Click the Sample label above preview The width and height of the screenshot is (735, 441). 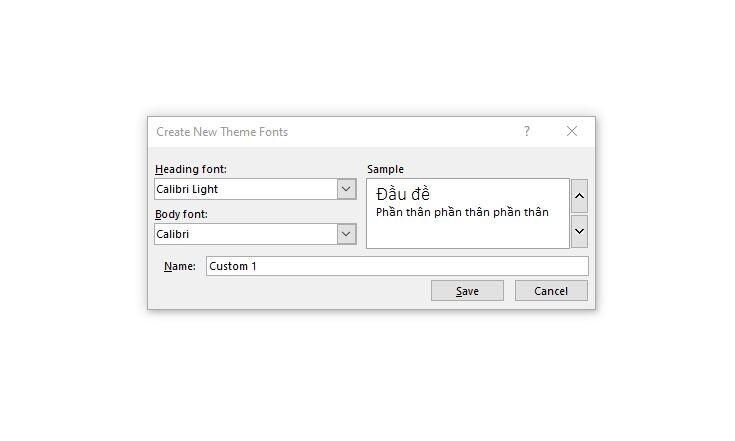click(385, 170)
